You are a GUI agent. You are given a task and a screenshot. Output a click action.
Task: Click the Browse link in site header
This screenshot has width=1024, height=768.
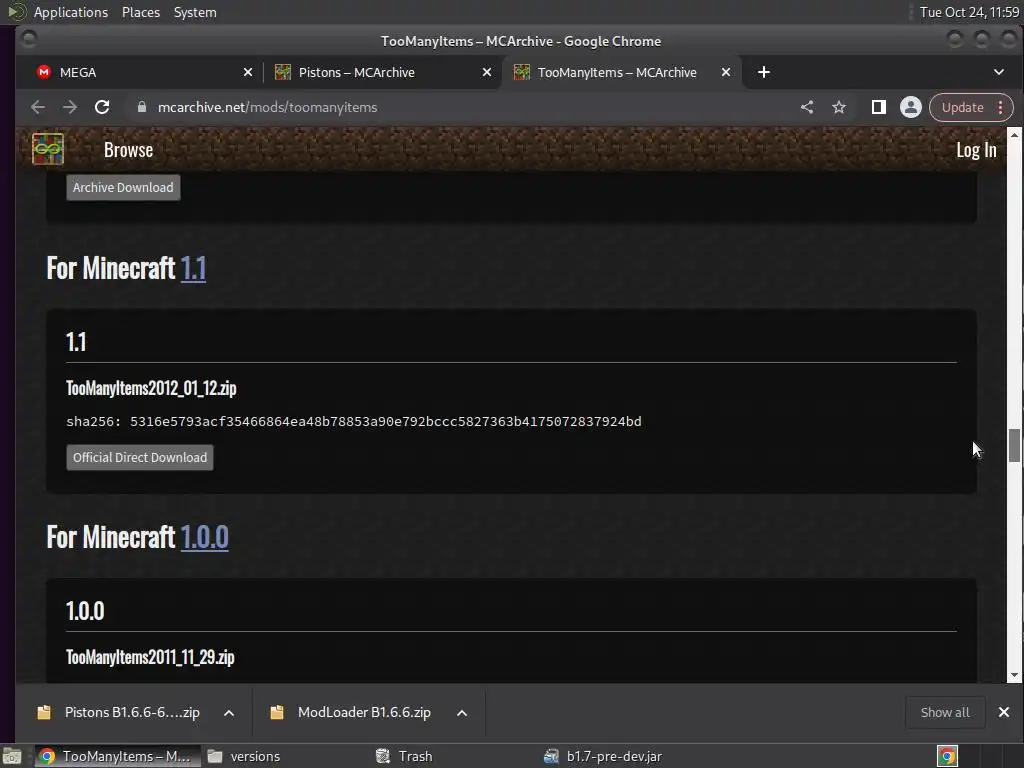pos(128,150)
